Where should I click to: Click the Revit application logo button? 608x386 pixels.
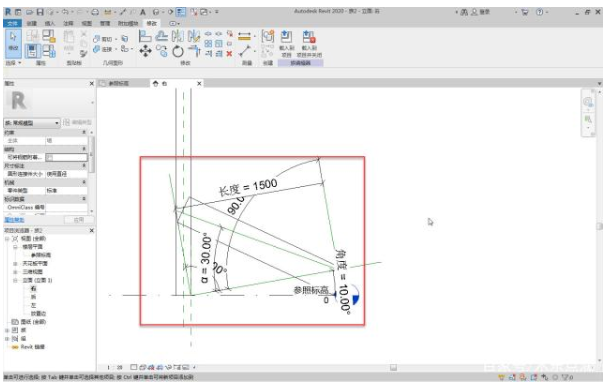pos(8,12)
